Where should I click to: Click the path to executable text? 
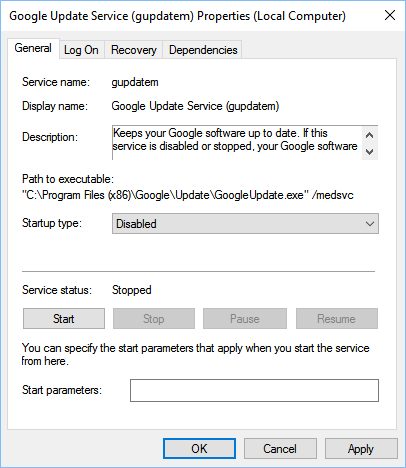point(188,195)
